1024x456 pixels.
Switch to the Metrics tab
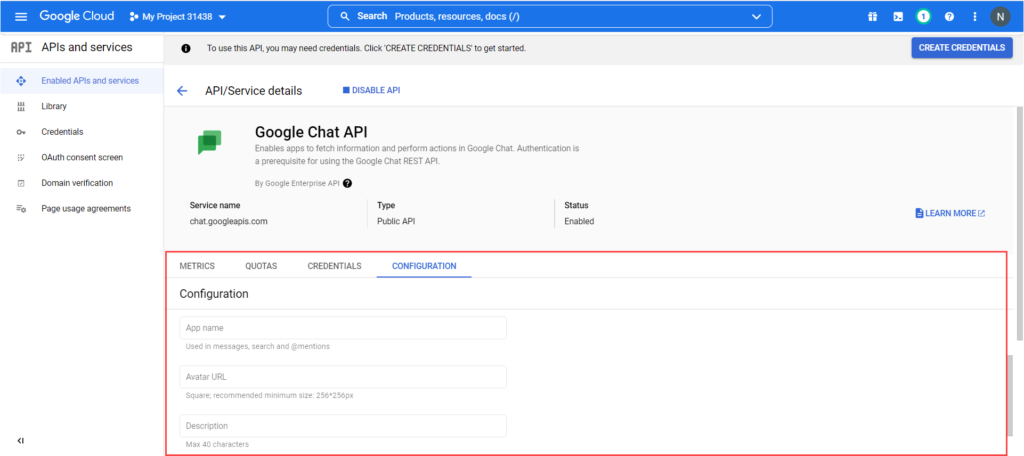(x=197, y=266)
